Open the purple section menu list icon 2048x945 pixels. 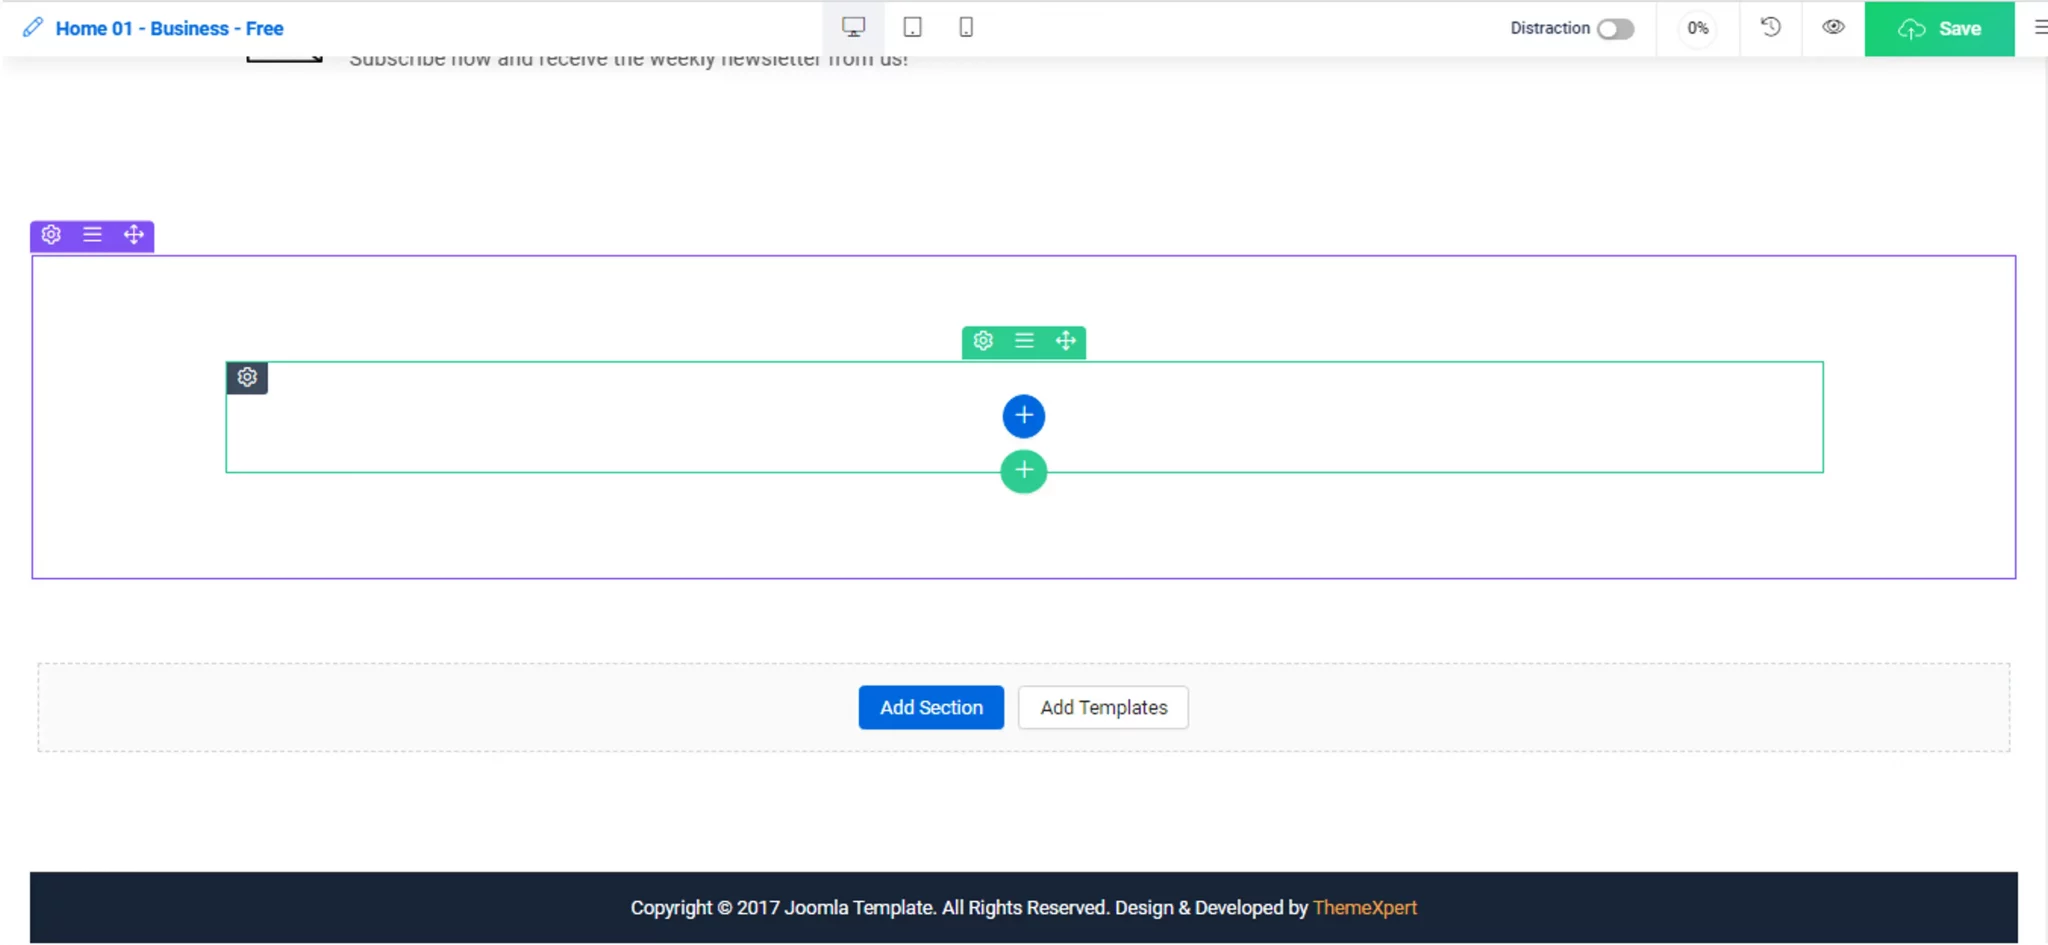92,235
